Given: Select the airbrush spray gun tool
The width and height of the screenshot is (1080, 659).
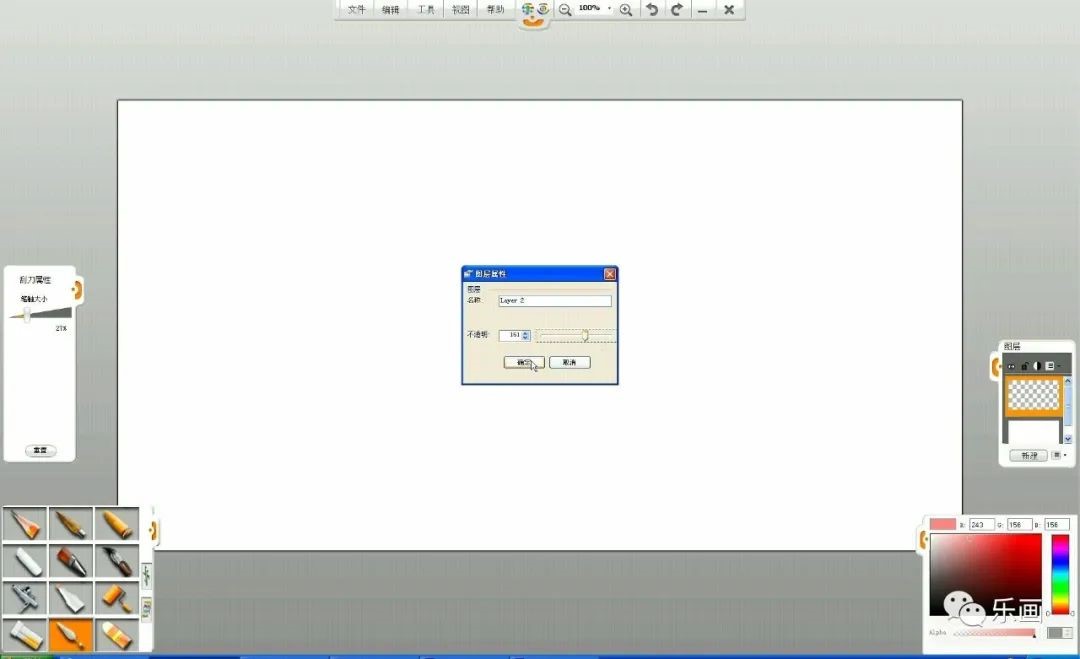Looking at the screenshot, I should pos(24,597).
